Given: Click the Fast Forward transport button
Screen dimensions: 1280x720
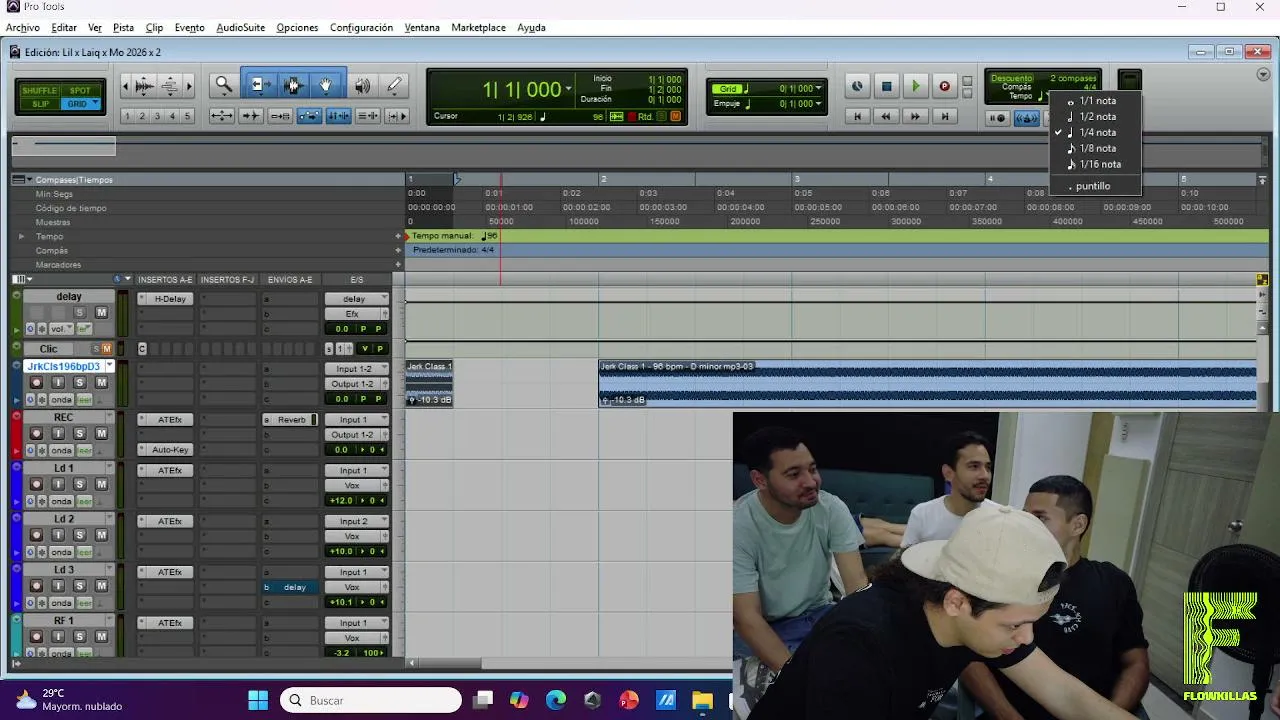Looking at the screenshot, I should [915, 116].
